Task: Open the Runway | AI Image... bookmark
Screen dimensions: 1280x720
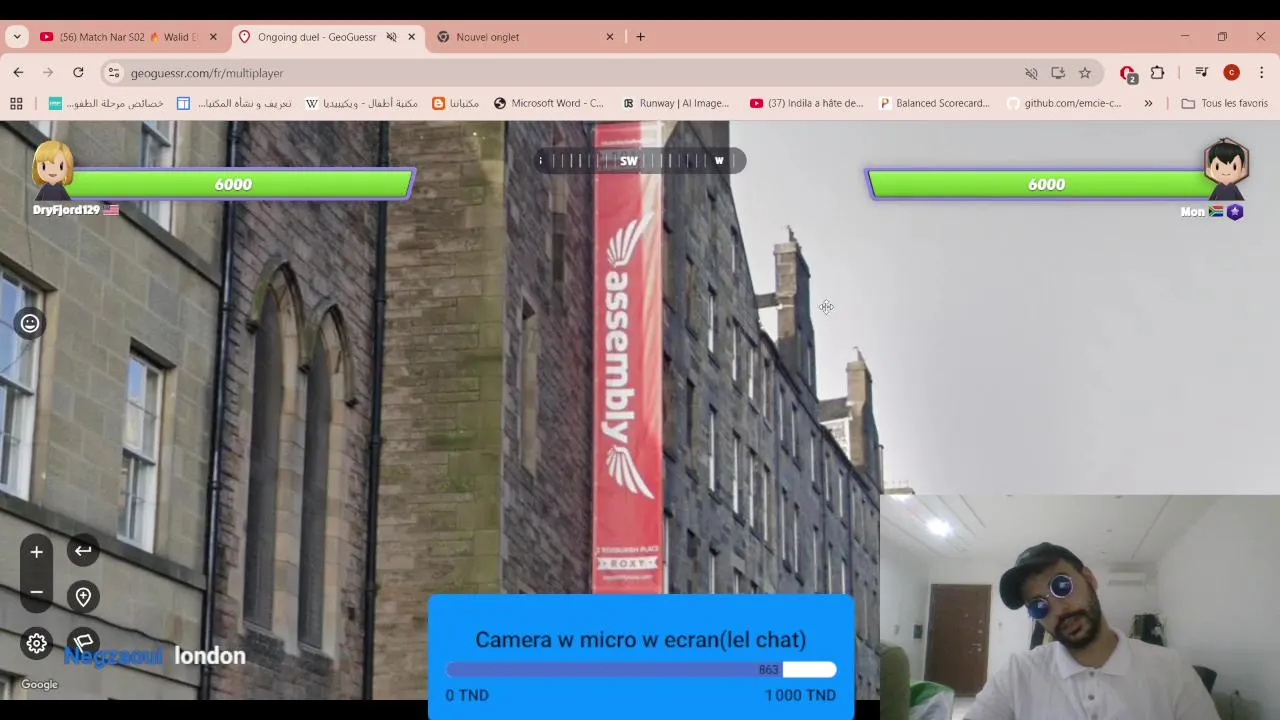Action: point(676,103)
